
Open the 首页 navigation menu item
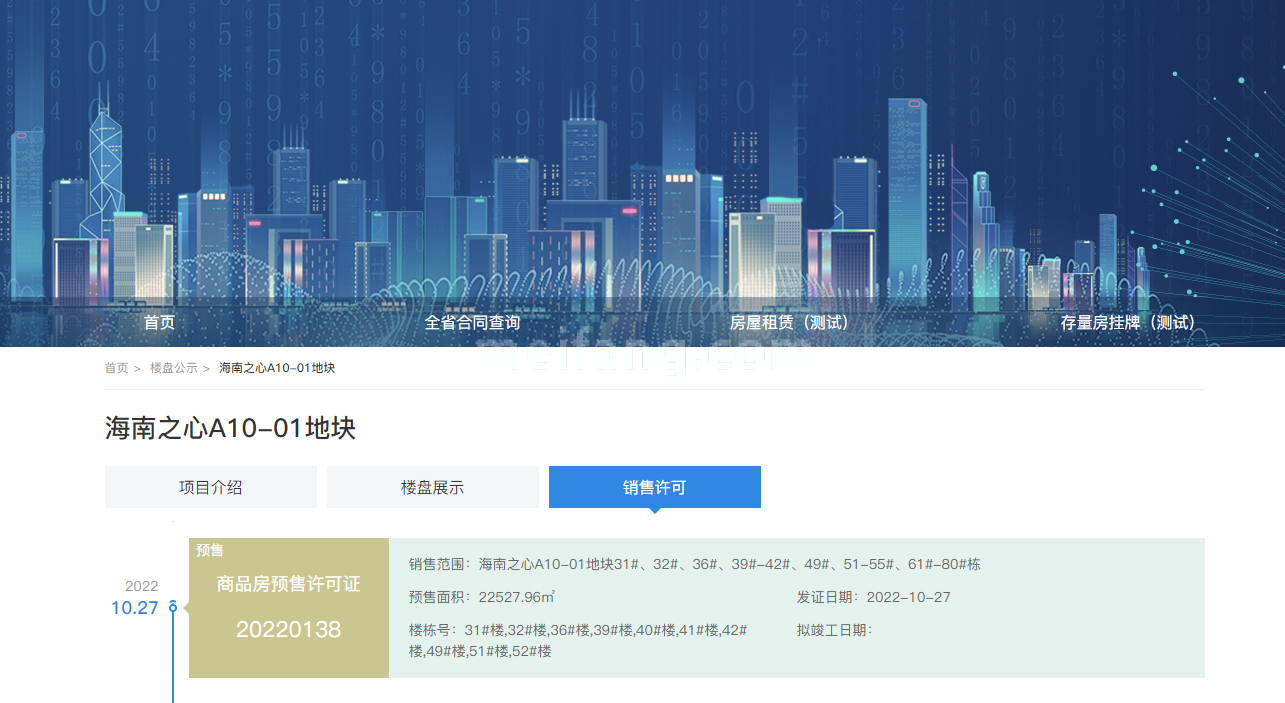[159, 323]
